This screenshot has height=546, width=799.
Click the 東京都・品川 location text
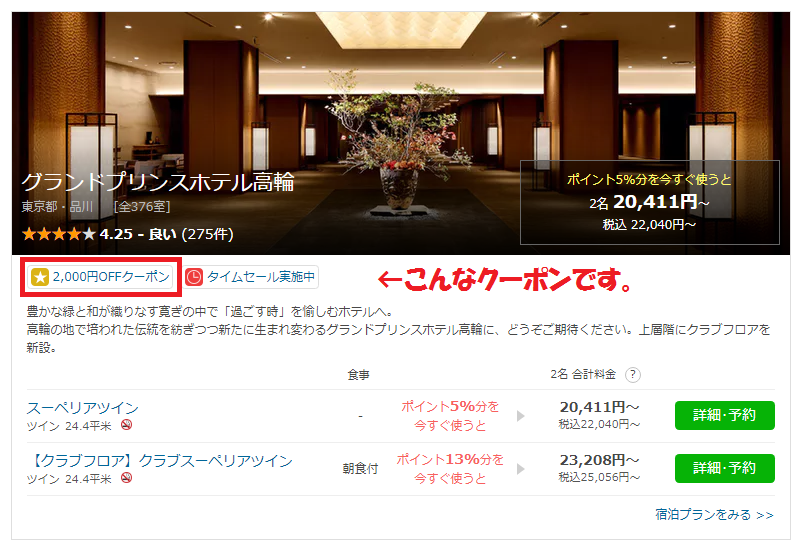click(x=57, y=206)
